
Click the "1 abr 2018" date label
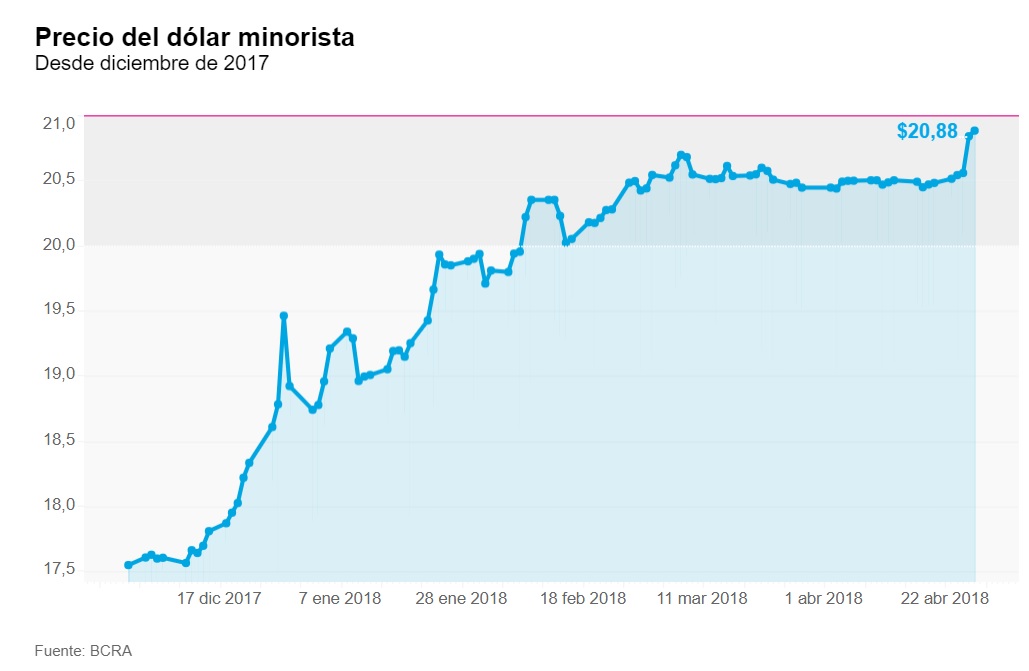point(824,599)
